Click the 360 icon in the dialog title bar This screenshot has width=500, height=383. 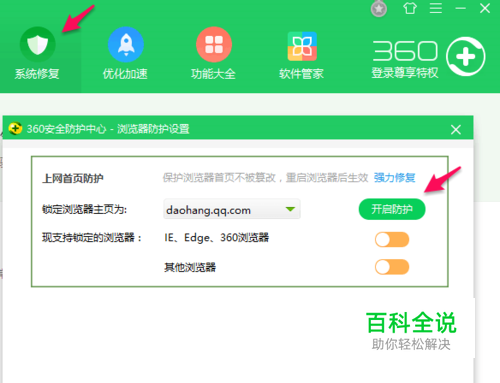(15, 128)
